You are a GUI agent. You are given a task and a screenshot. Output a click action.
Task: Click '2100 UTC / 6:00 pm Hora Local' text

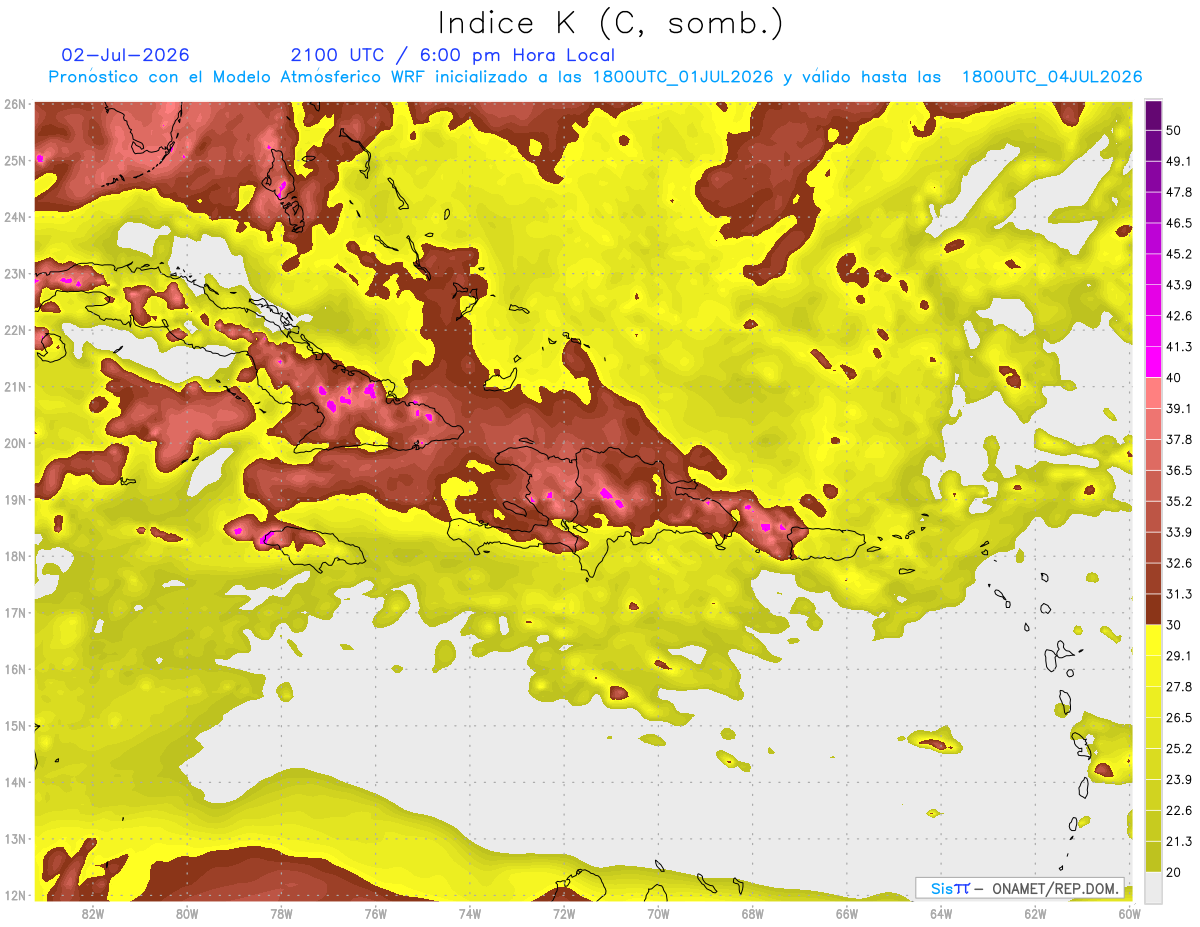click(452, 55)
